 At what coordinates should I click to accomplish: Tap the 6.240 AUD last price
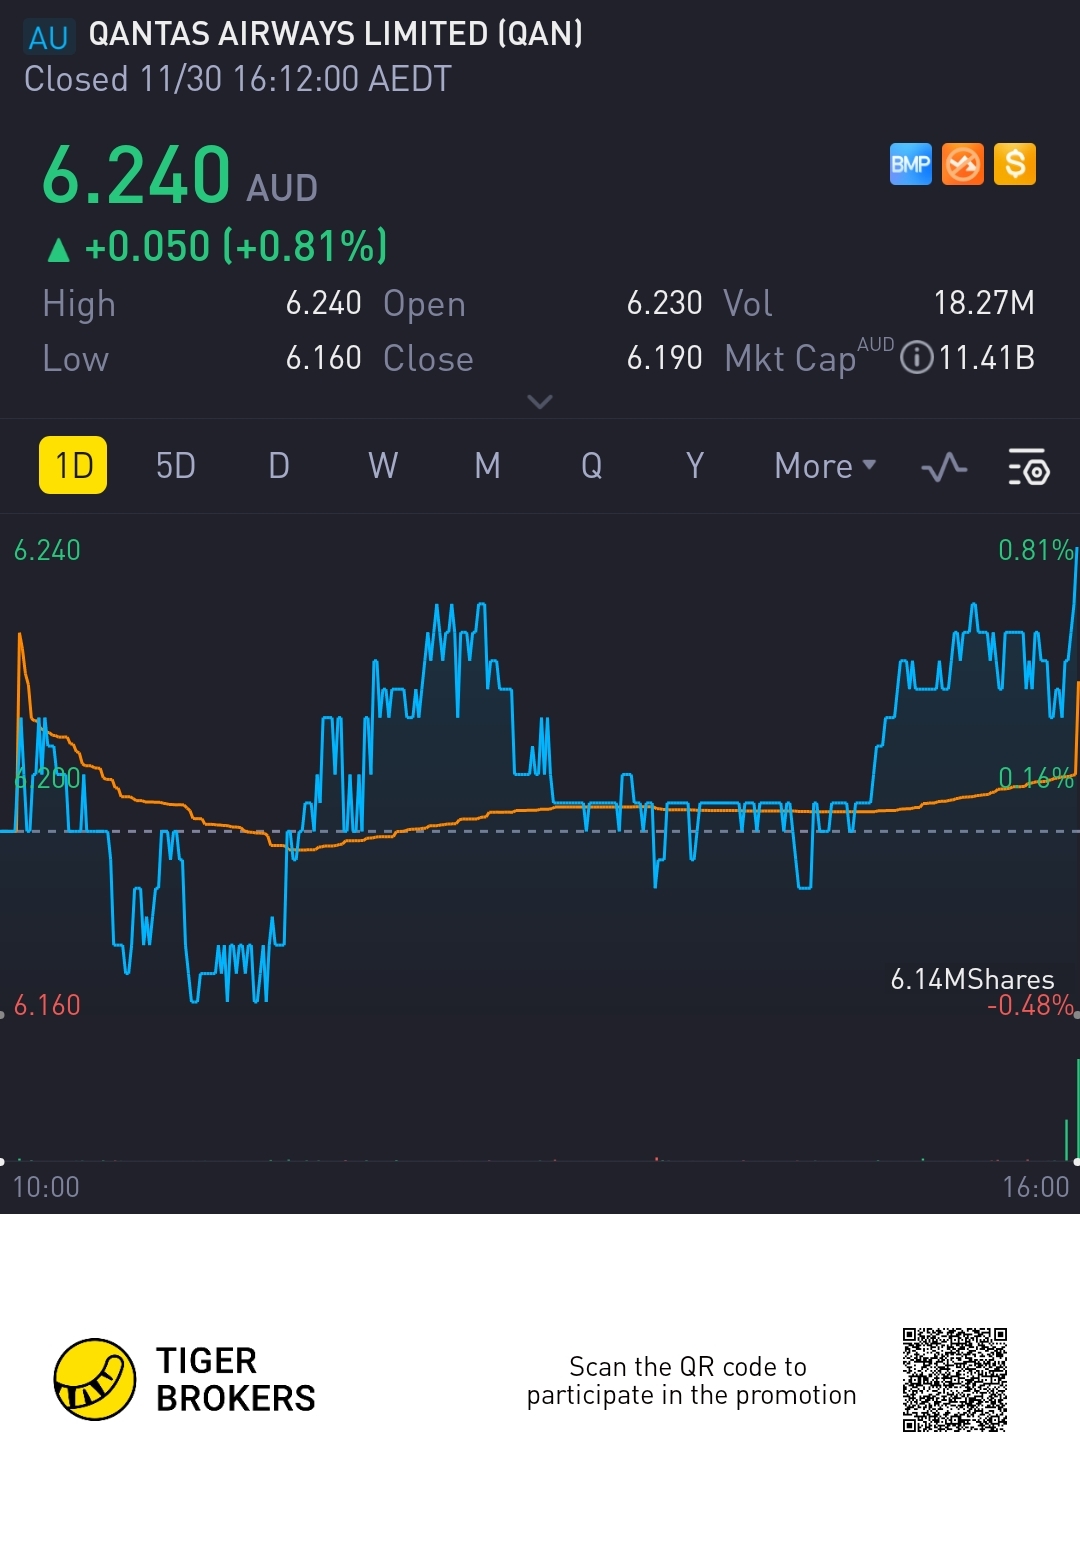[180, 175]
